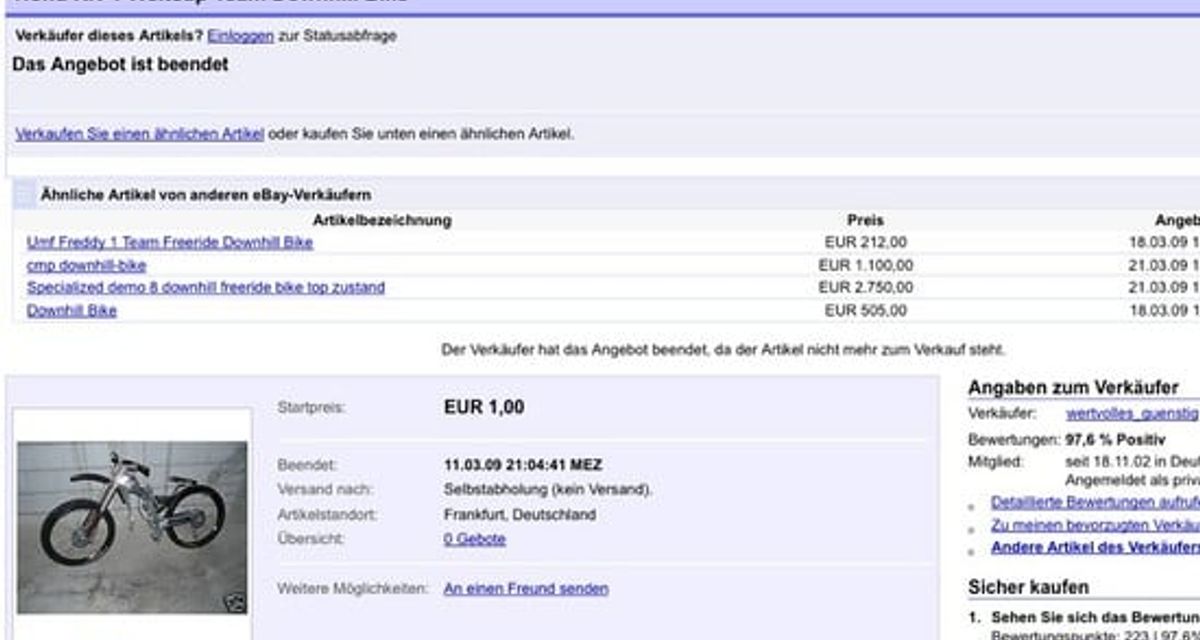Screen dimensions: 1200x640
Task: Click Zu meinen bevorzugten Verkäufern link
Action: click(x=1095, y=525)
